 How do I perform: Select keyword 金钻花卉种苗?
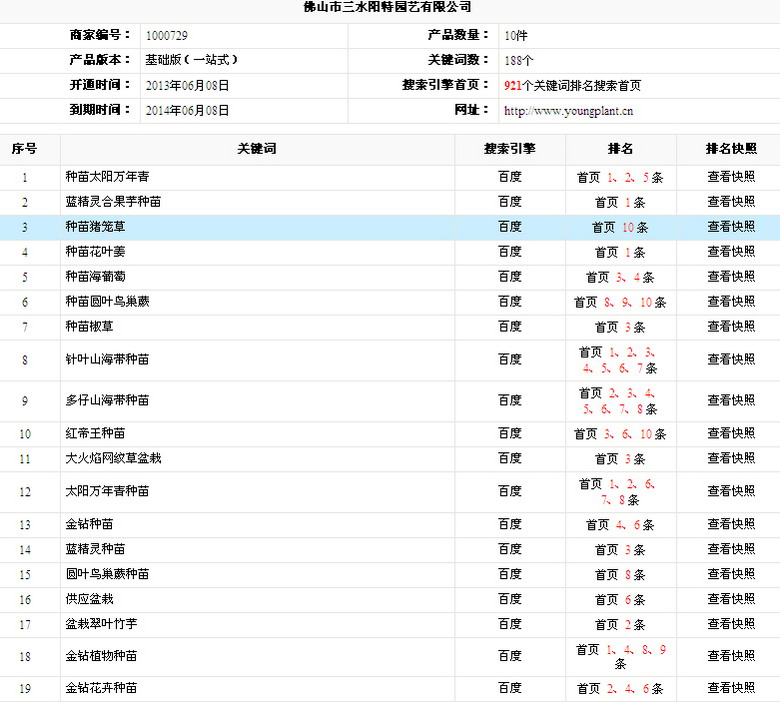(101, 688)
